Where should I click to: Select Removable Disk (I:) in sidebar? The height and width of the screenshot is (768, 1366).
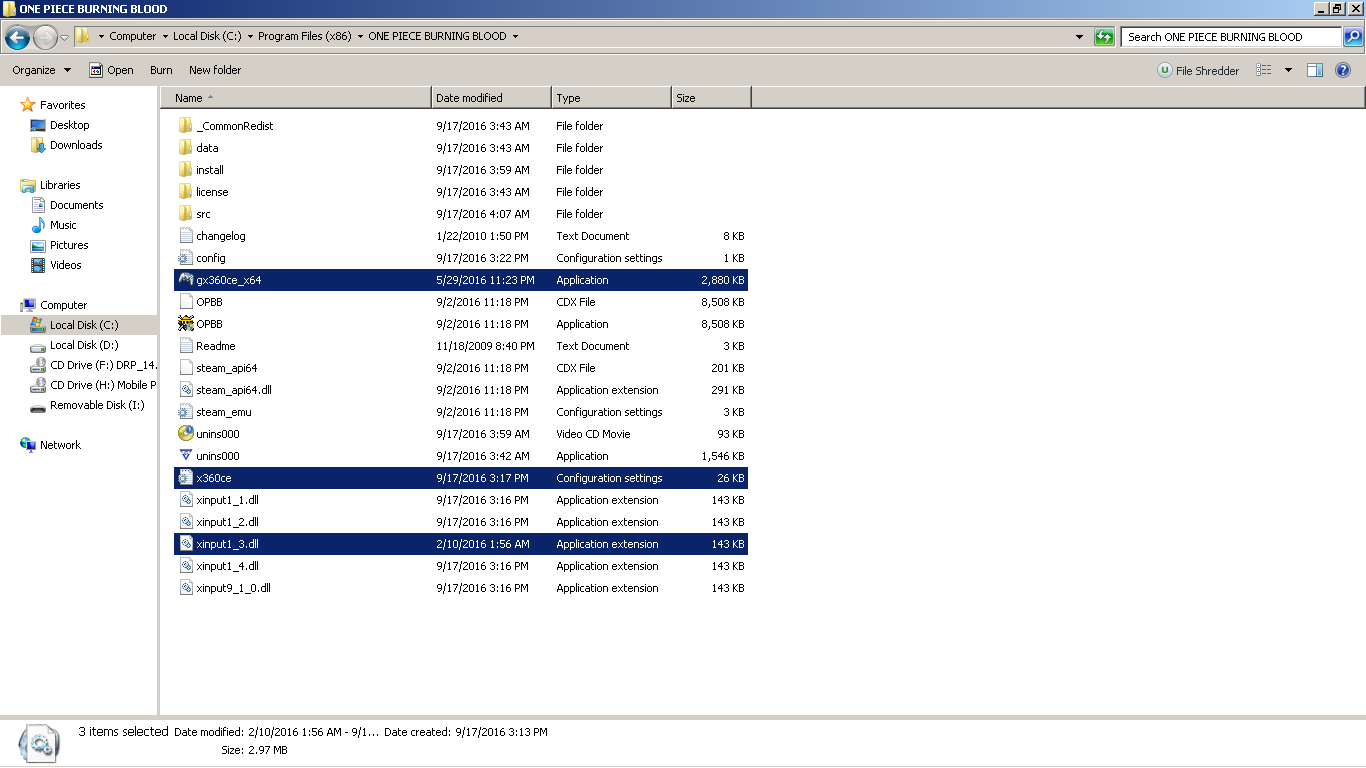click(x=97, y=405)
